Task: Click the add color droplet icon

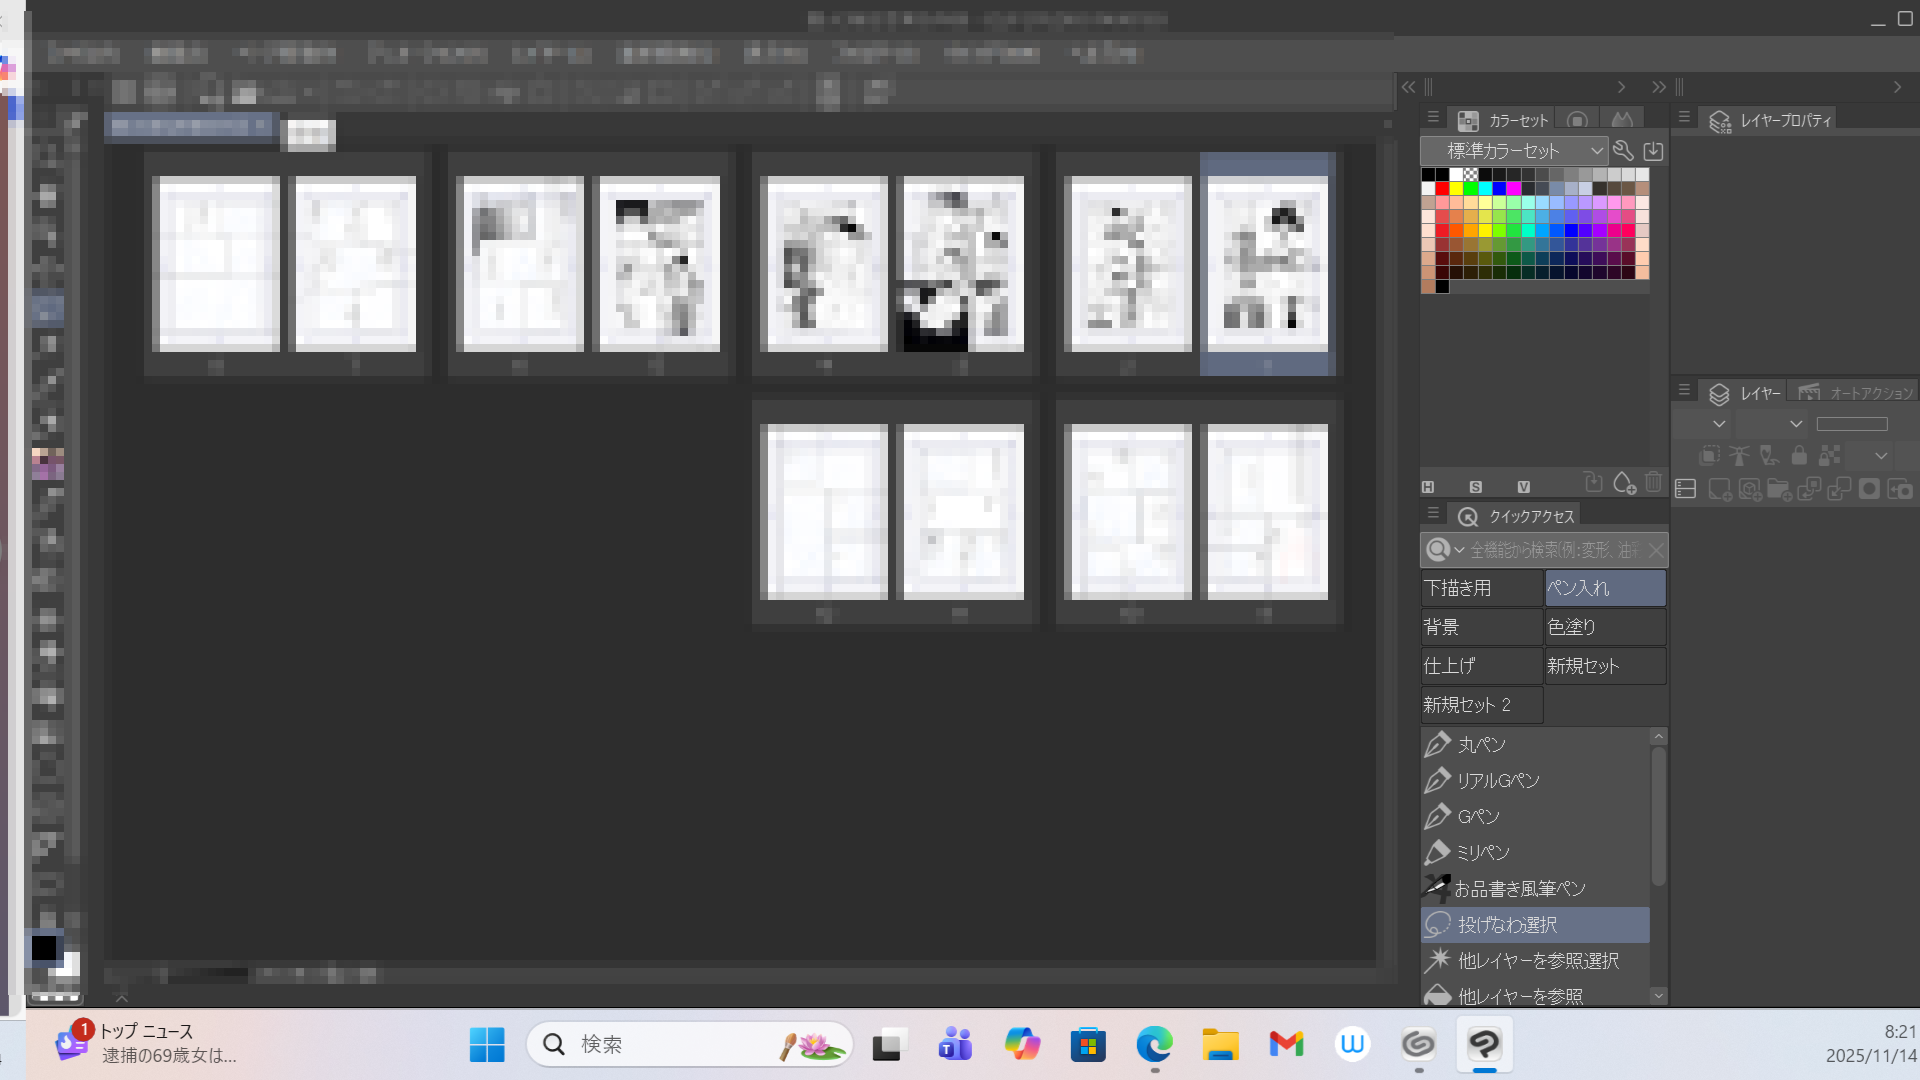Action: pyautogui.click(x=1624, y=485)
